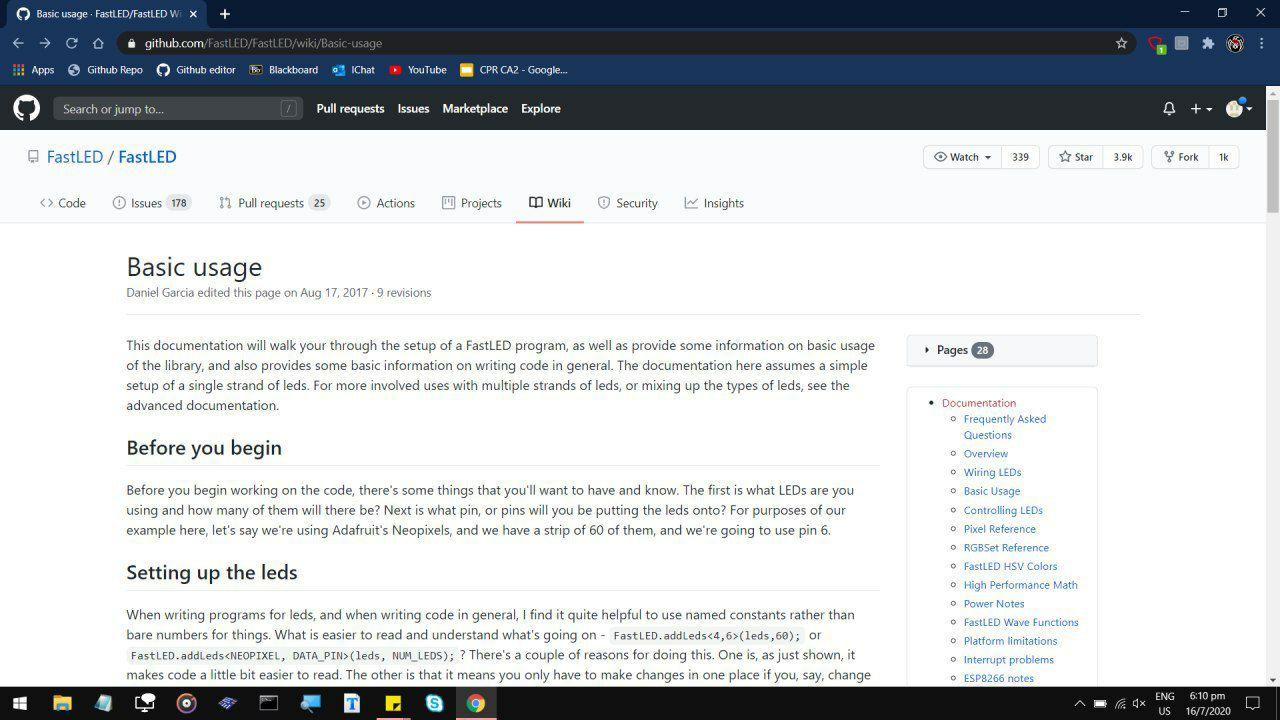Open the Windows Start menu
This screenshot has height=720, width=1280.
19,703
